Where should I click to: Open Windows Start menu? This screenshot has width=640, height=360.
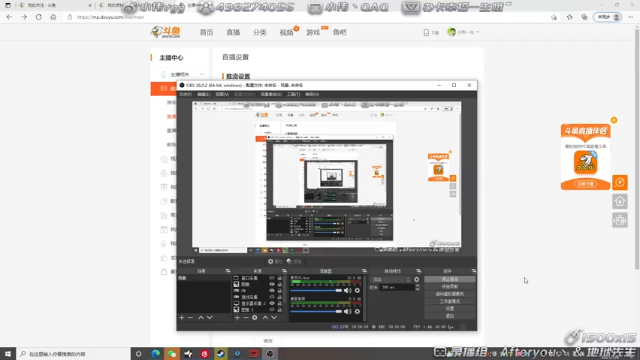coord(8,354)
